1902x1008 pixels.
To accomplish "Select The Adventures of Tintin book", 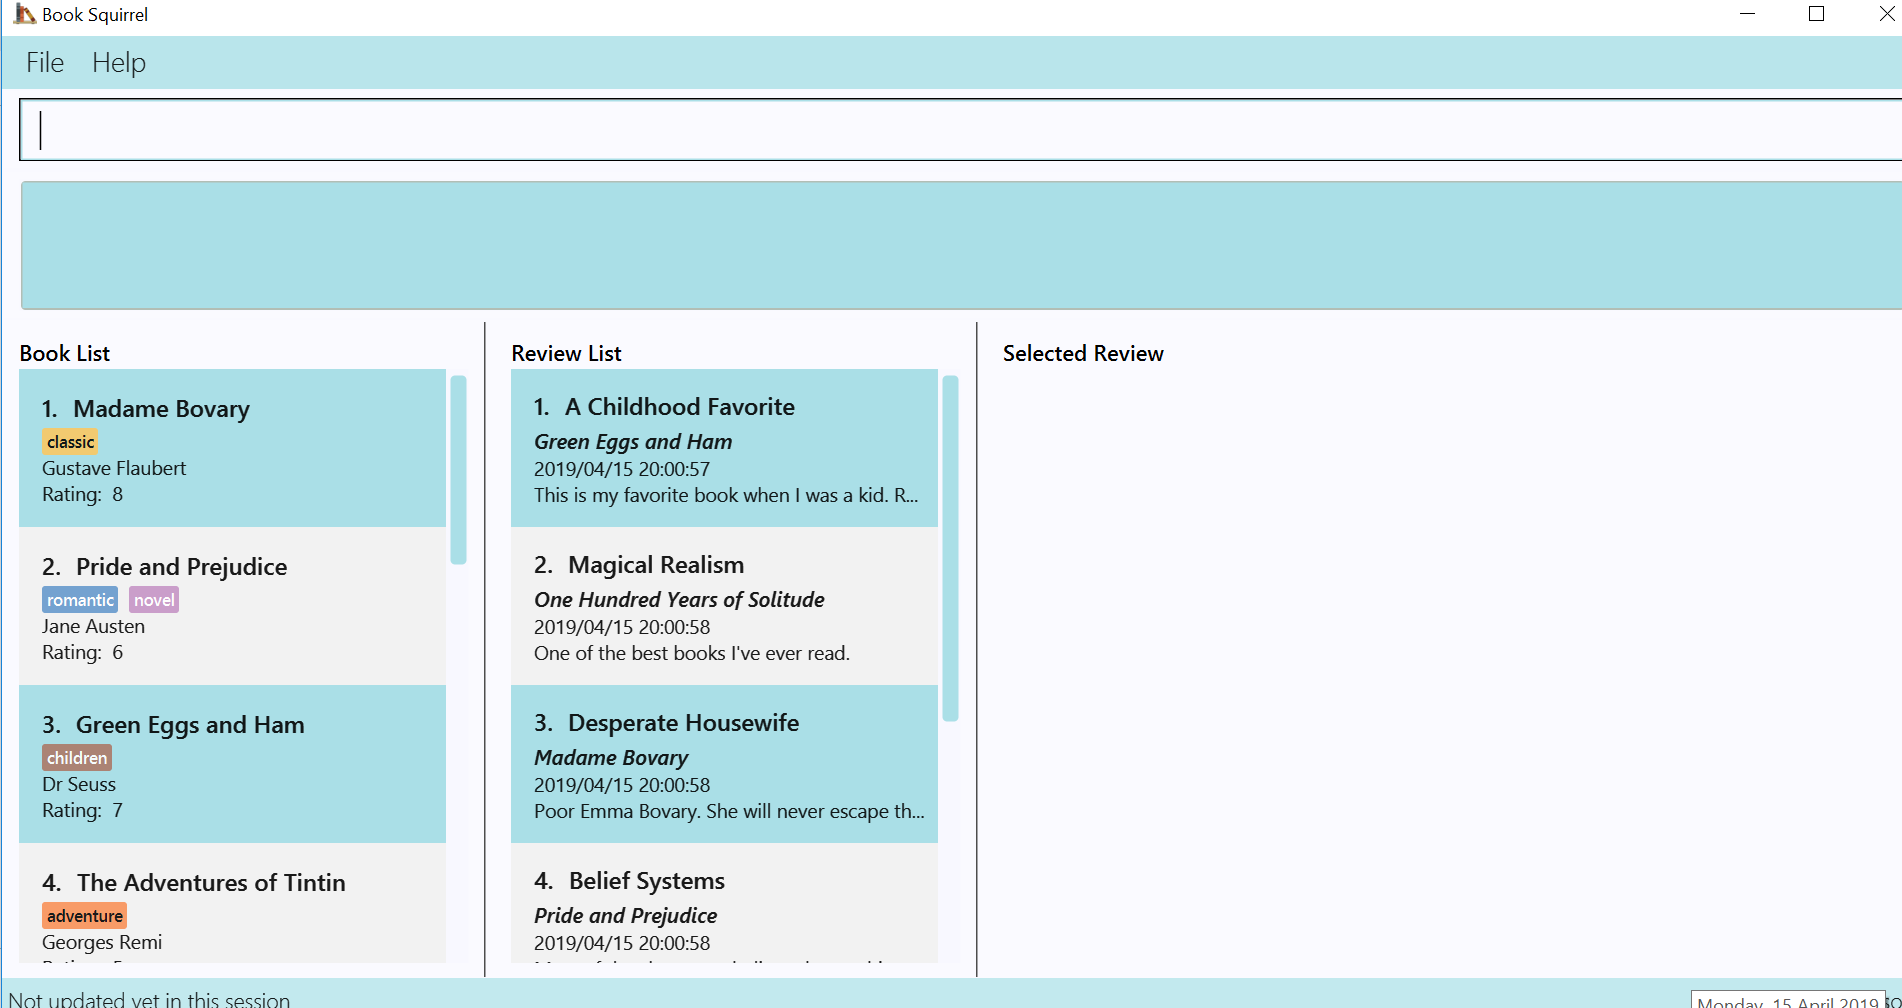I will pos(232,903).
